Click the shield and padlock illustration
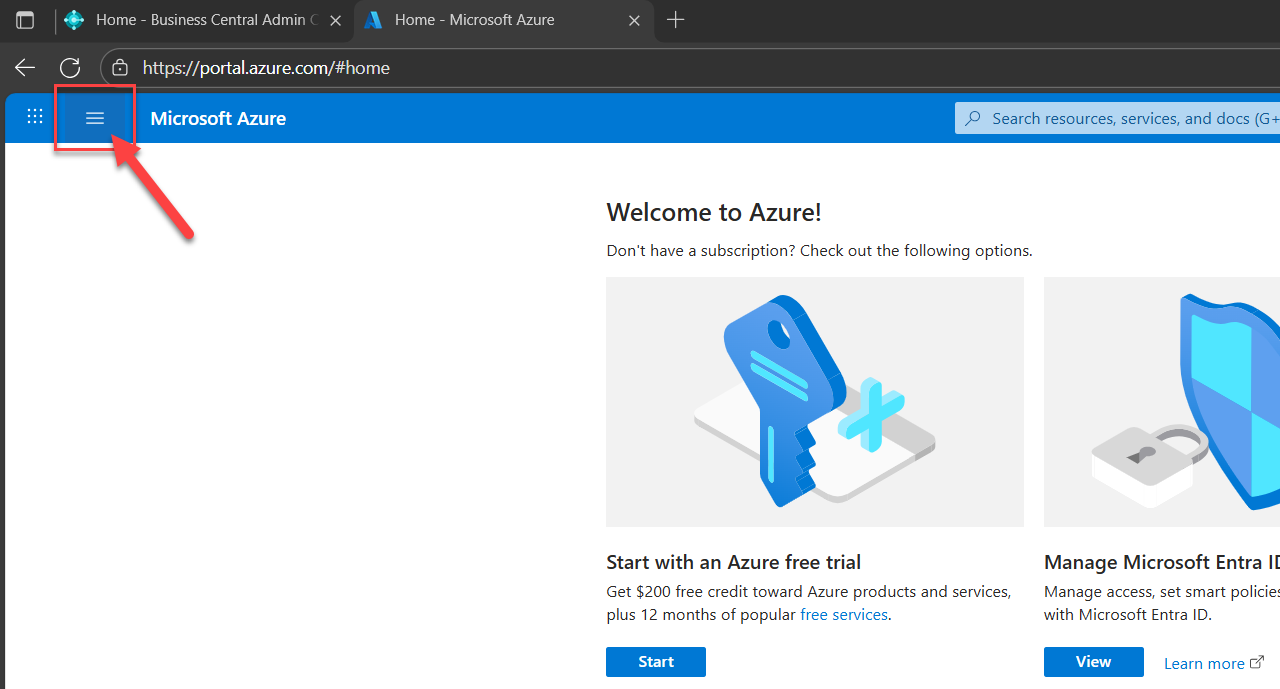Screen dimensions: 1280x689 pyautogui.click(x=1162, y=402)
